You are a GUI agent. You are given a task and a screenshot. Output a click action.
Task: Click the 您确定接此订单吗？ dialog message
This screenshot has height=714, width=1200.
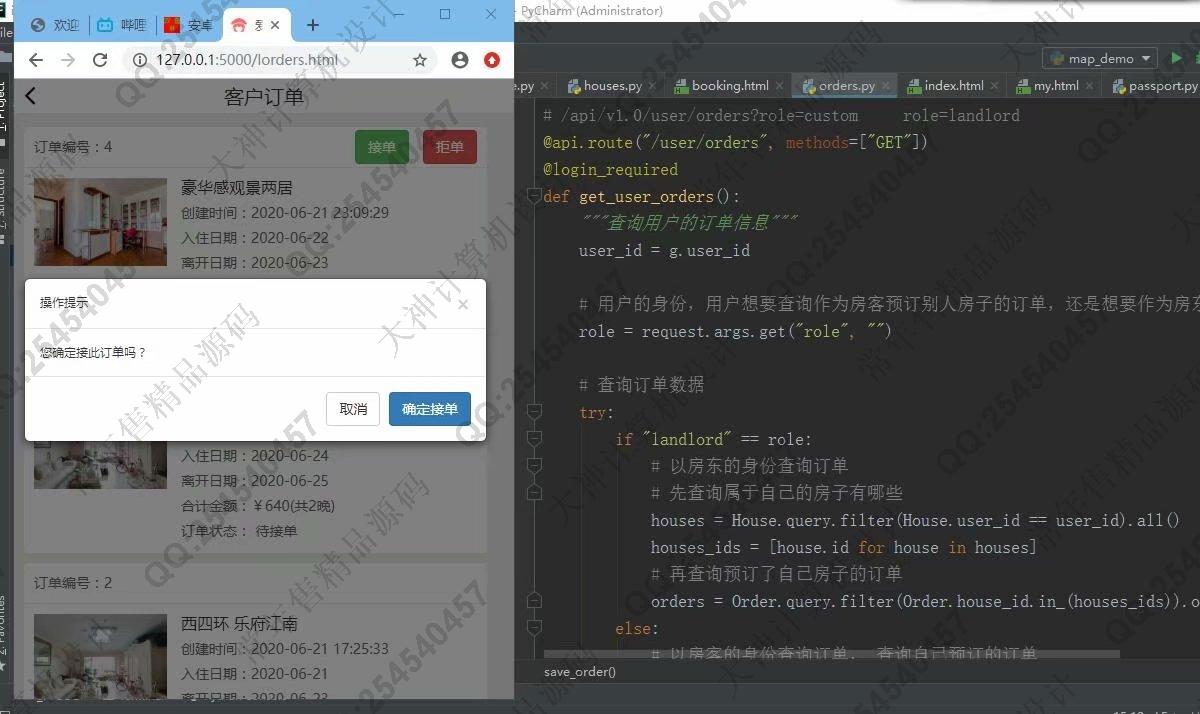93,353
